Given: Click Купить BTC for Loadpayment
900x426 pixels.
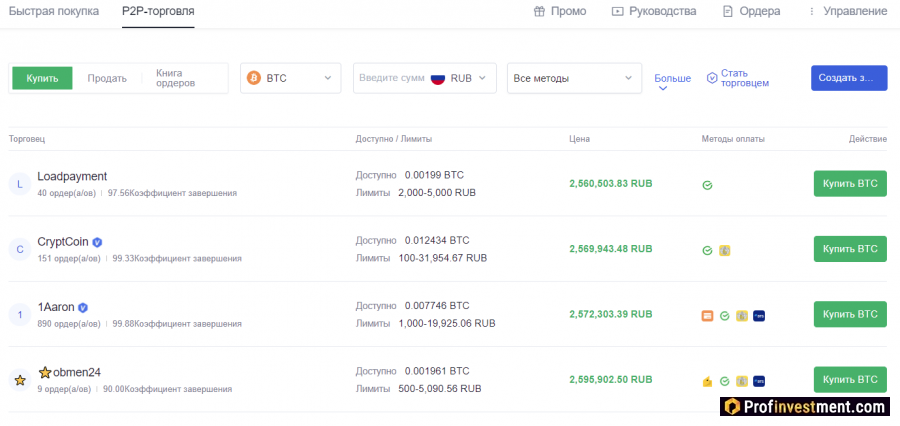Looking at the screenshot, I should [850, 184].
